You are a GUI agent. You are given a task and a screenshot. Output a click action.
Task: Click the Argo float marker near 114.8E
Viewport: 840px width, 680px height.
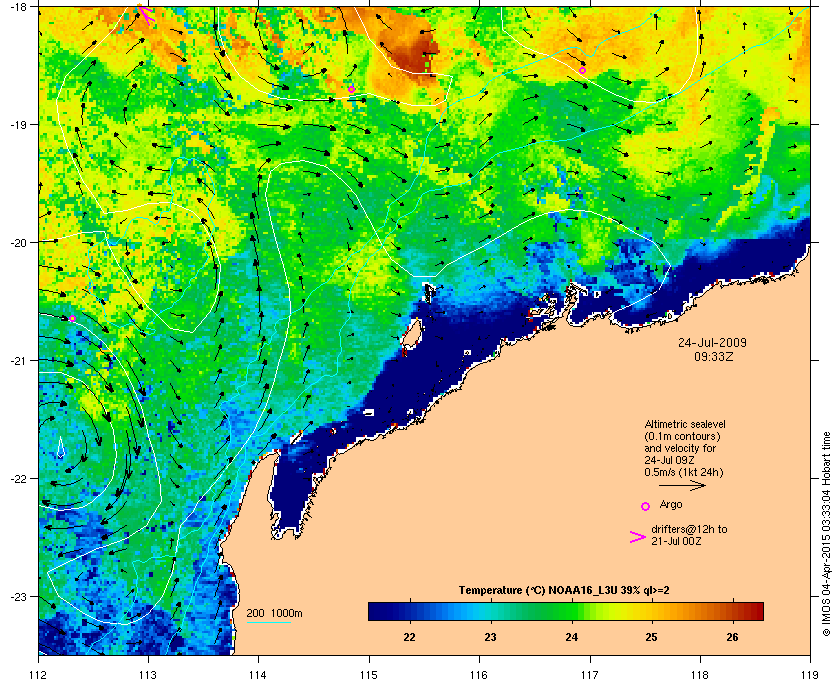tap(351, 89)
